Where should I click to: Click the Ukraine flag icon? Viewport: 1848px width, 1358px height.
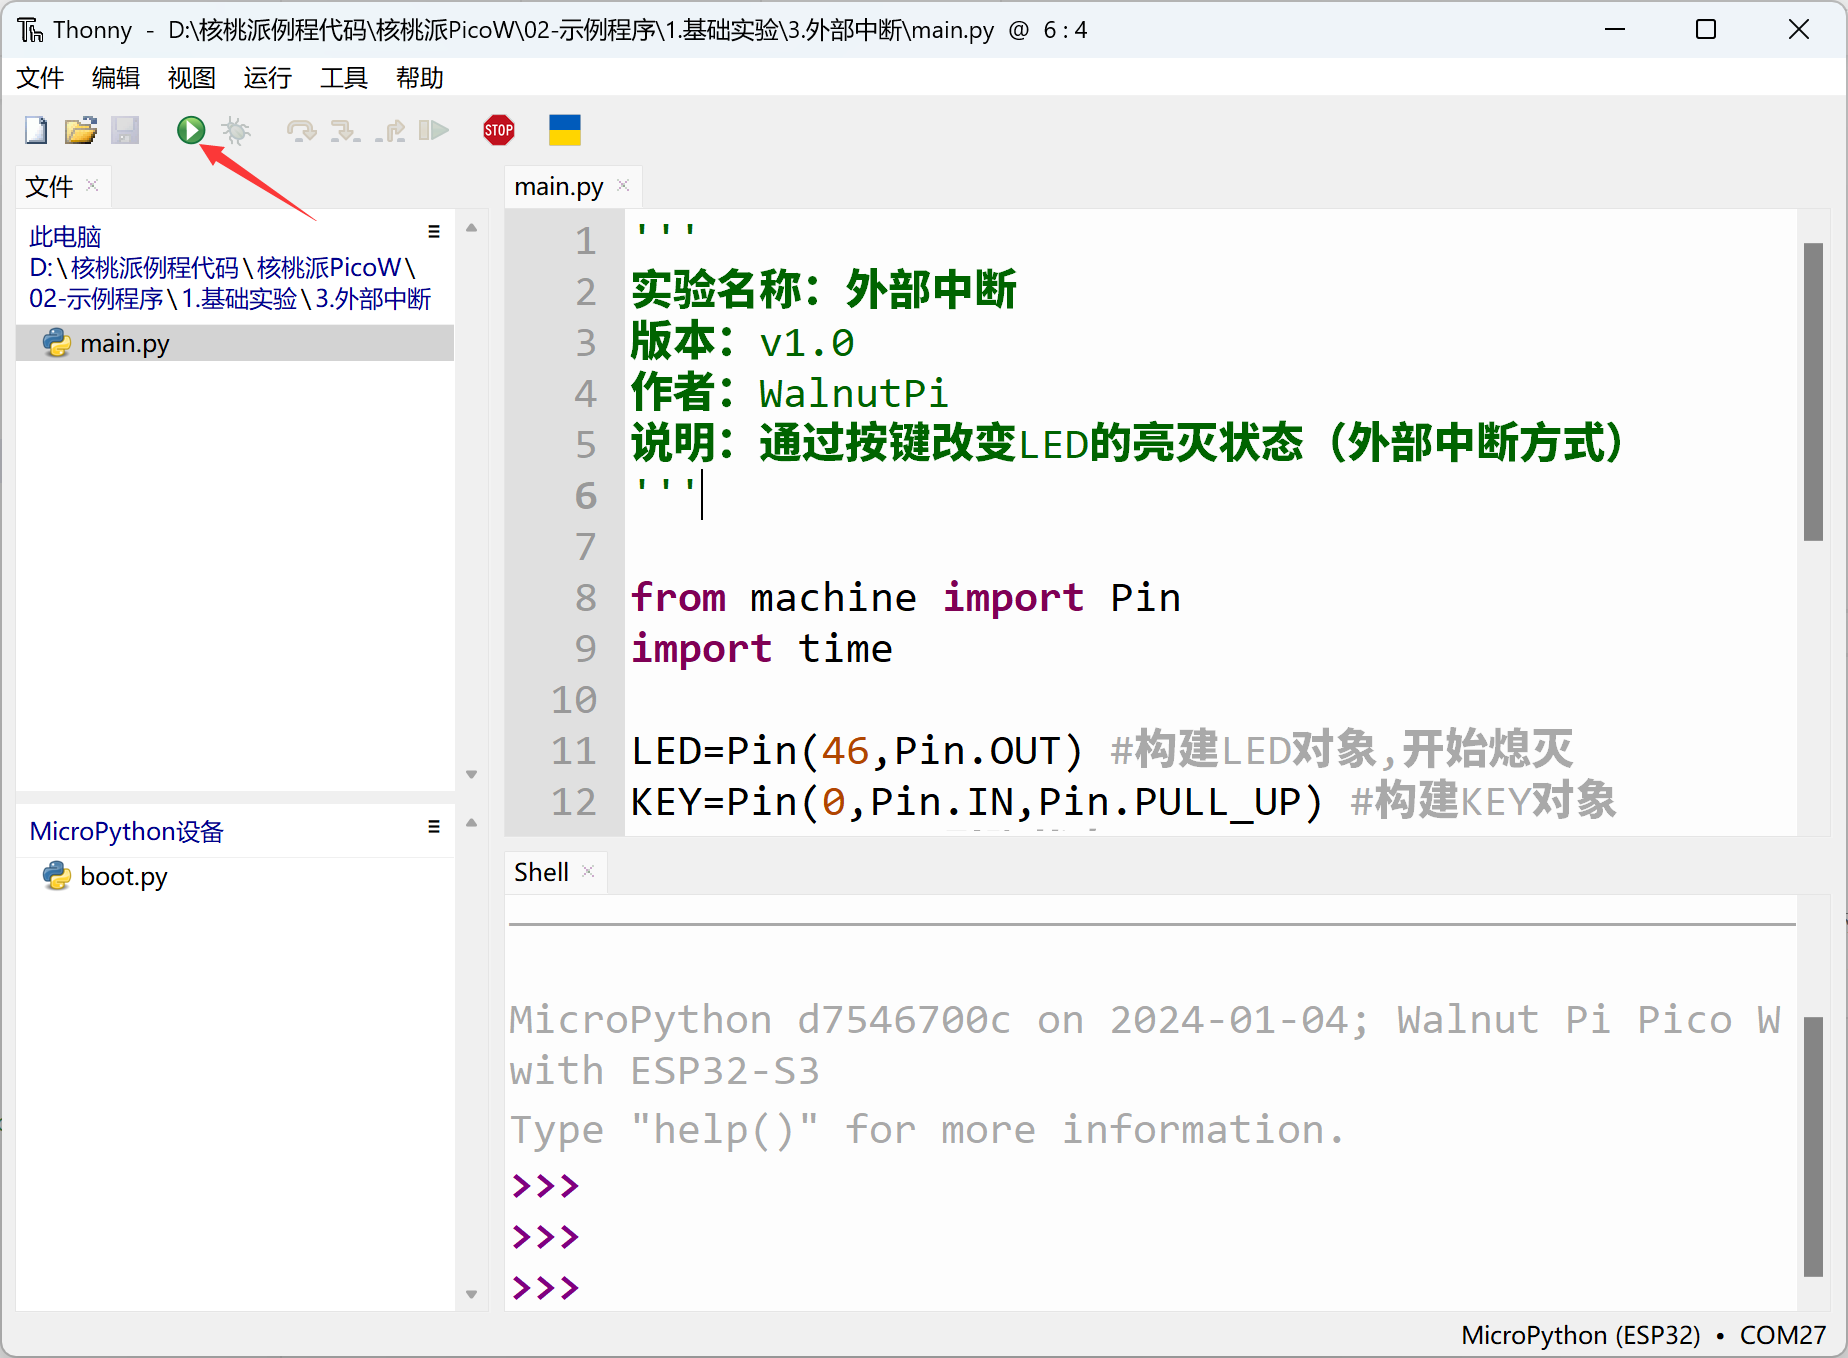click(564, 130)
